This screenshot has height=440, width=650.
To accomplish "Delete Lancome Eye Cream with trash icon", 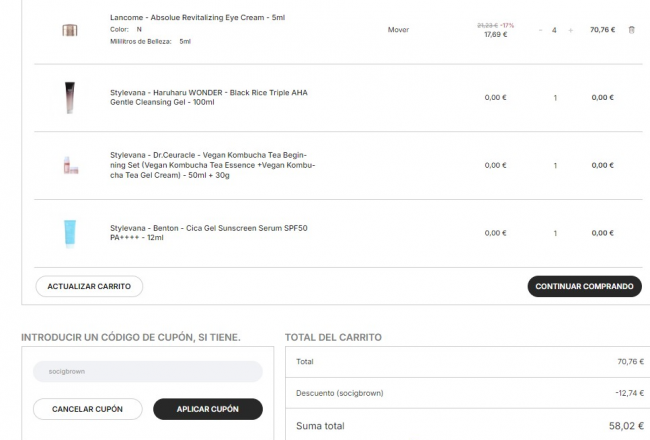I will [x=631, y=30].
